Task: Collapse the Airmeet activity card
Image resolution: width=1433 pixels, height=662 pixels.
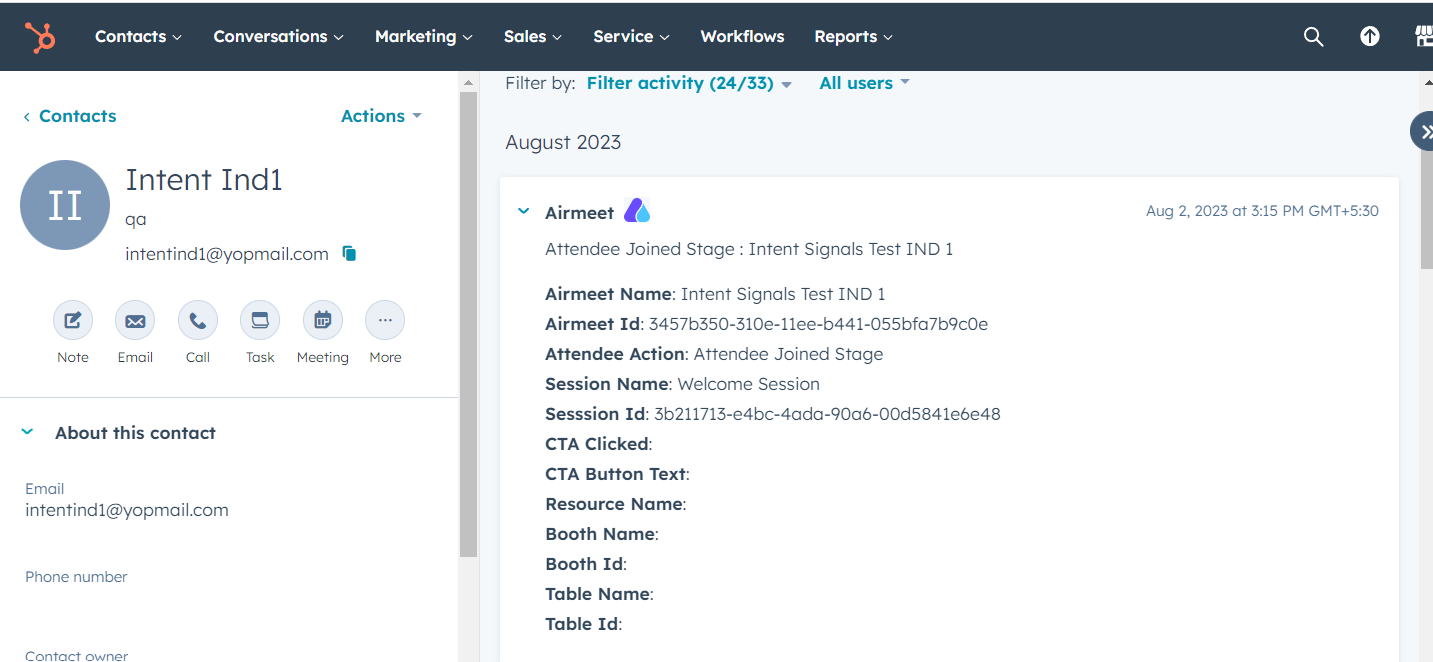Action: 523,211
